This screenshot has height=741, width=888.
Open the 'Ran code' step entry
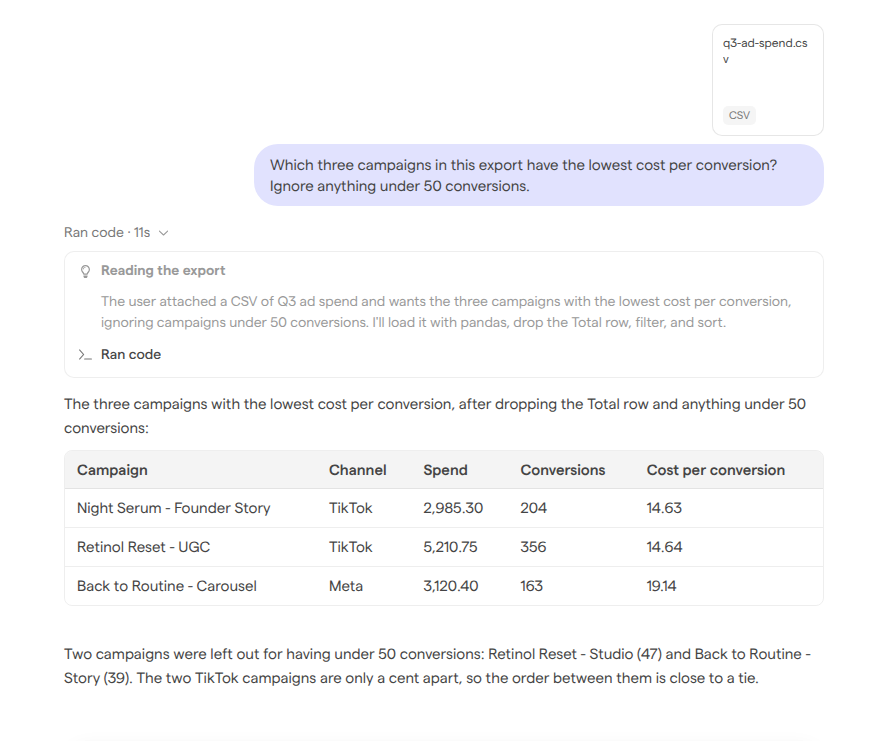pyautogui.click(x=131, y=355)
